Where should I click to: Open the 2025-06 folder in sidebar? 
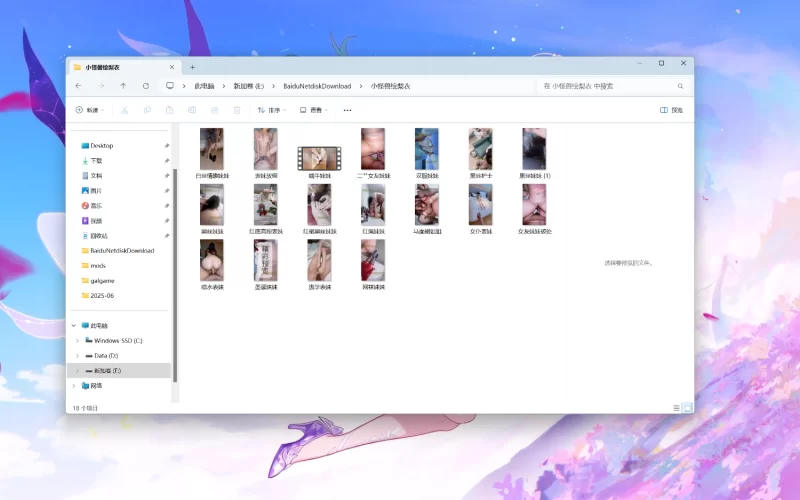(102, 295)
